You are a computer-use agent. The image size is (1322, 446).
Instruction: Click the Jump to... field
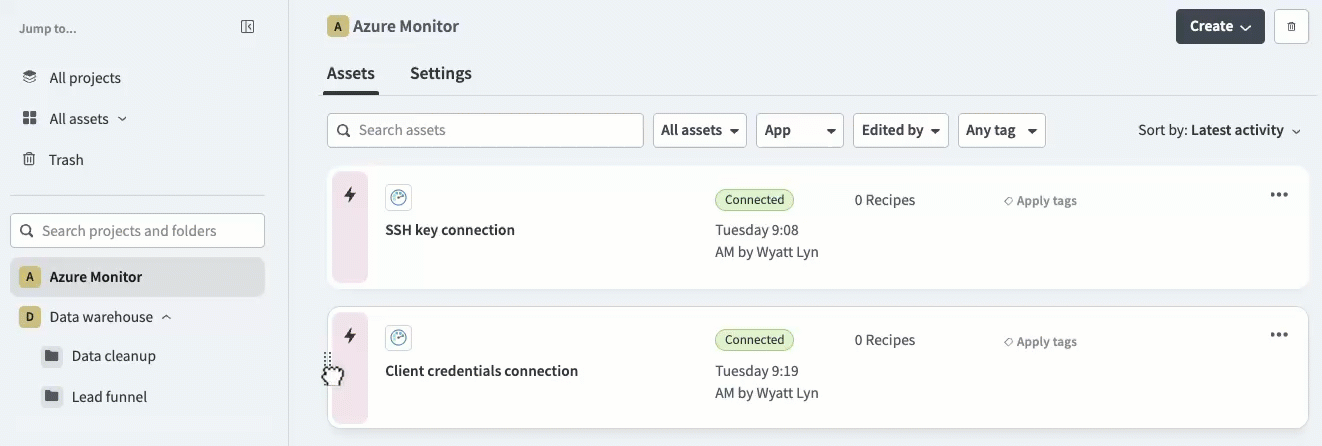coord(48,28)
